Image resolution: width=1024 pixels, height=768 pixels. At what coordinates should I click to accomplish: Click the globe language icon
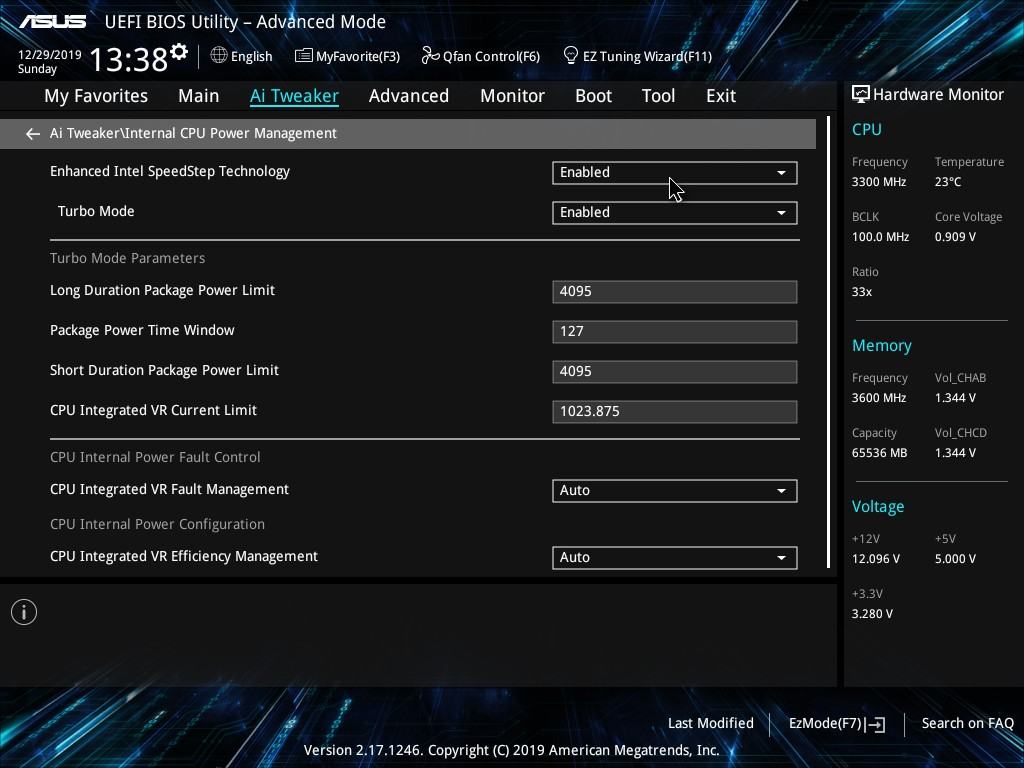click(219, 56)
